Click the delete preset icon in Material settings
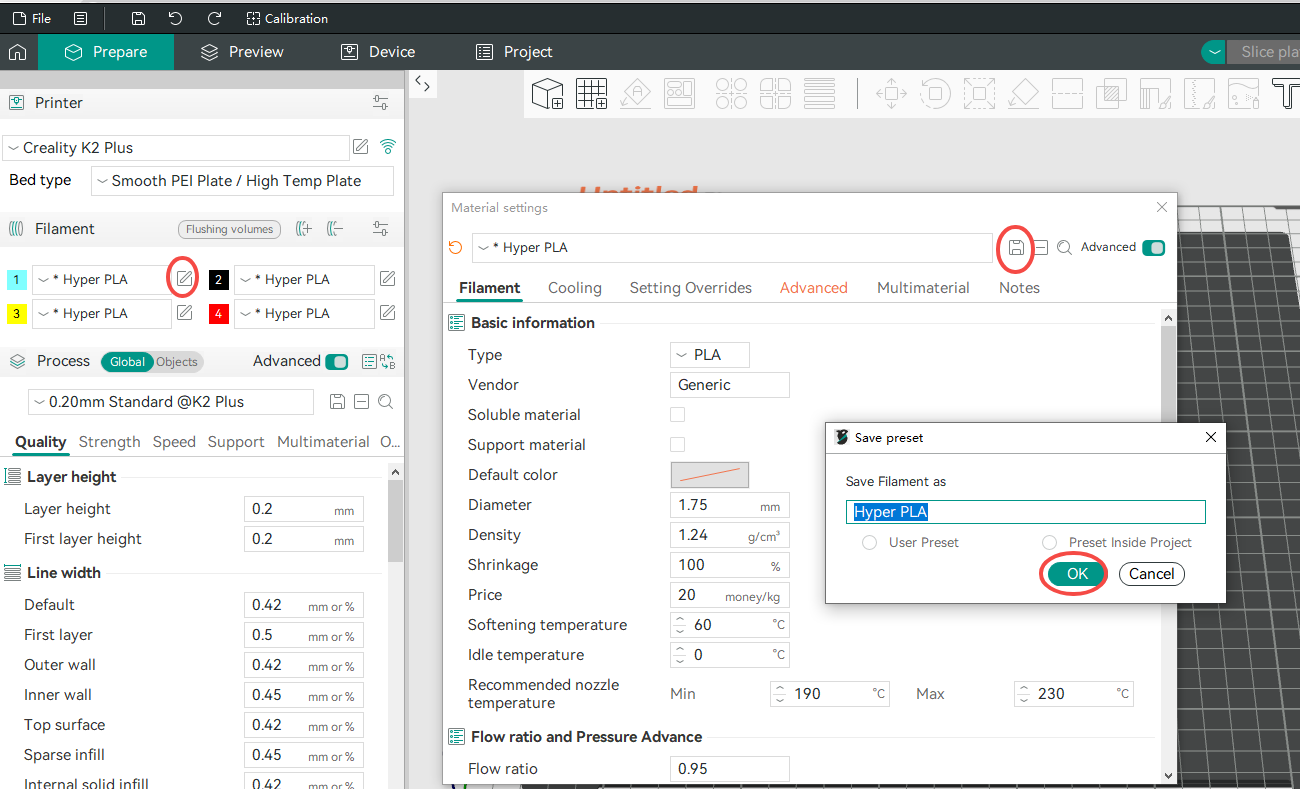The width and height of the screenshot is (1300, 789). coord(1041,248)
